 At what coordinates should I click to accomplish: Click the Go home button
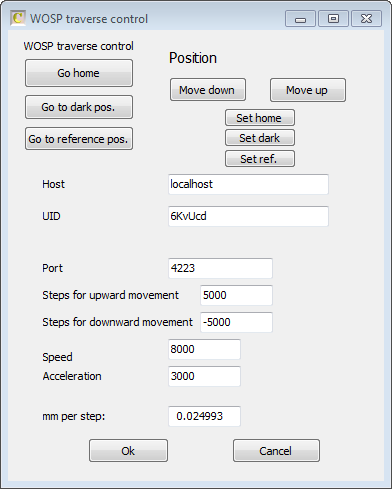click(x=79, y=73)
